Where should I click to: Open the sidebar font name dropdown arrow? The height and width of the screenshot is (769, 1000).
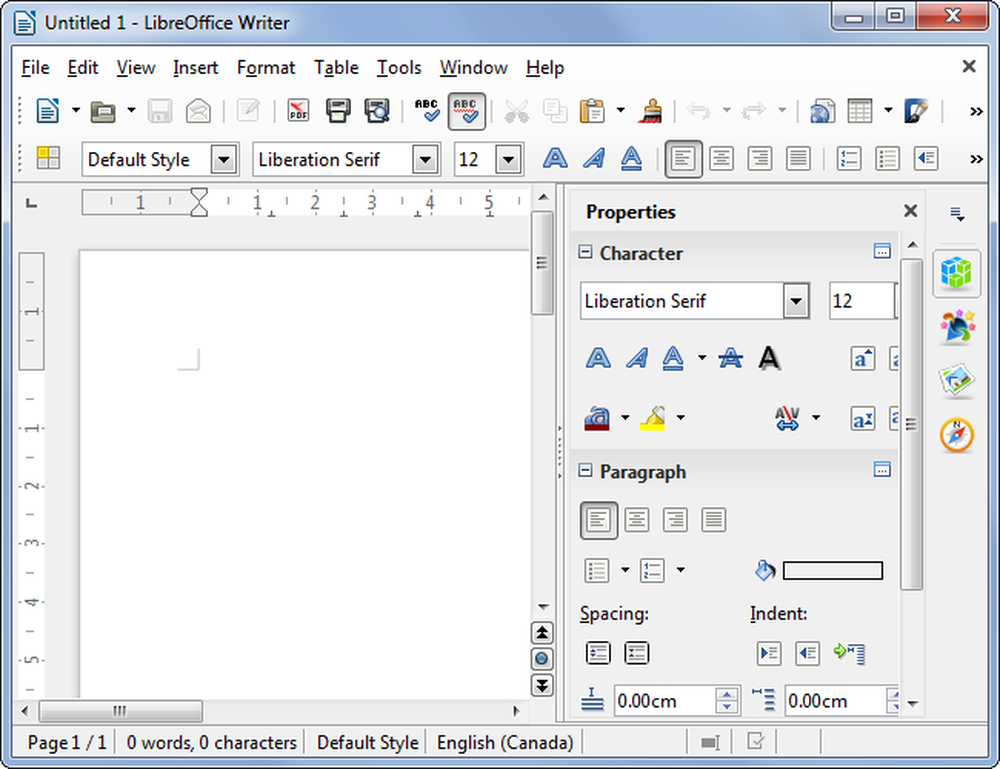[796, 300]
